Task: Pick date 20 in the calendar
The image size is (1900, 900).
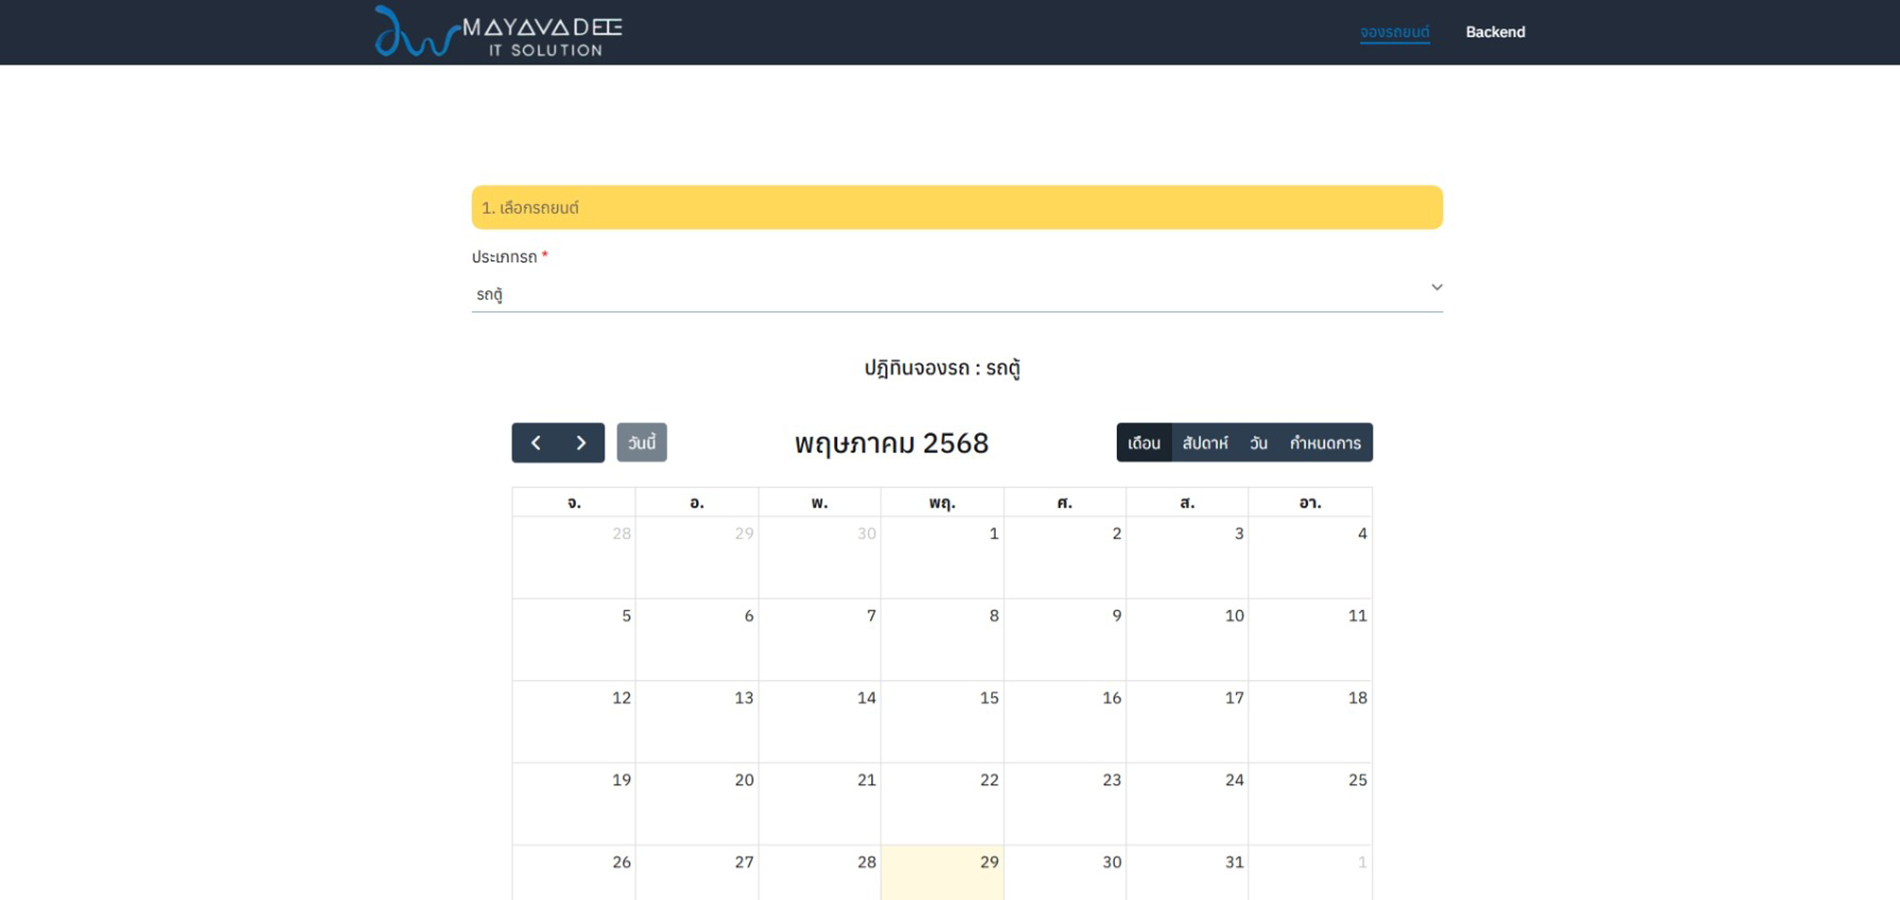Action: [x=697, y=803]
